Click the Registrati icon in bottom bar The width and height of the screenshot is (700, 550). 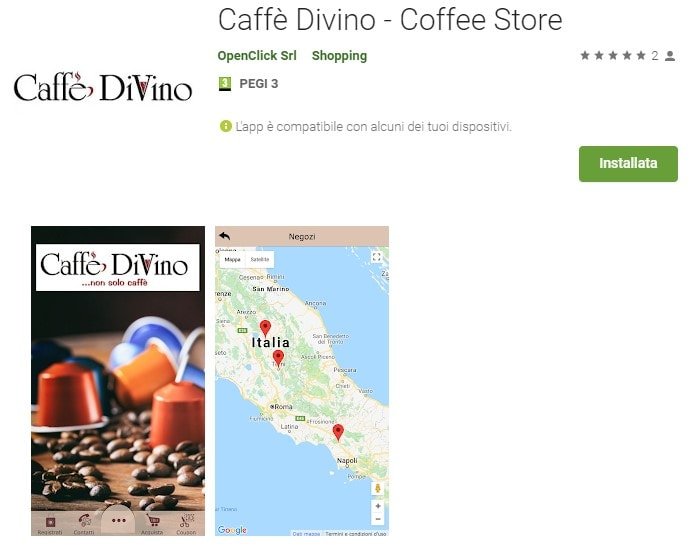(50, 521)
